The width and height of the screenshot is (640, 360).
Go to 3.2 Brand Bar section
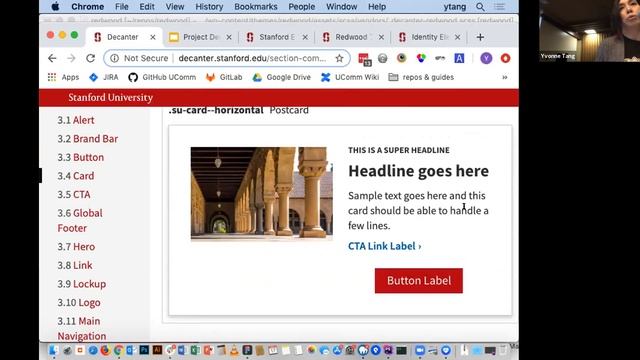click(87, 139)
